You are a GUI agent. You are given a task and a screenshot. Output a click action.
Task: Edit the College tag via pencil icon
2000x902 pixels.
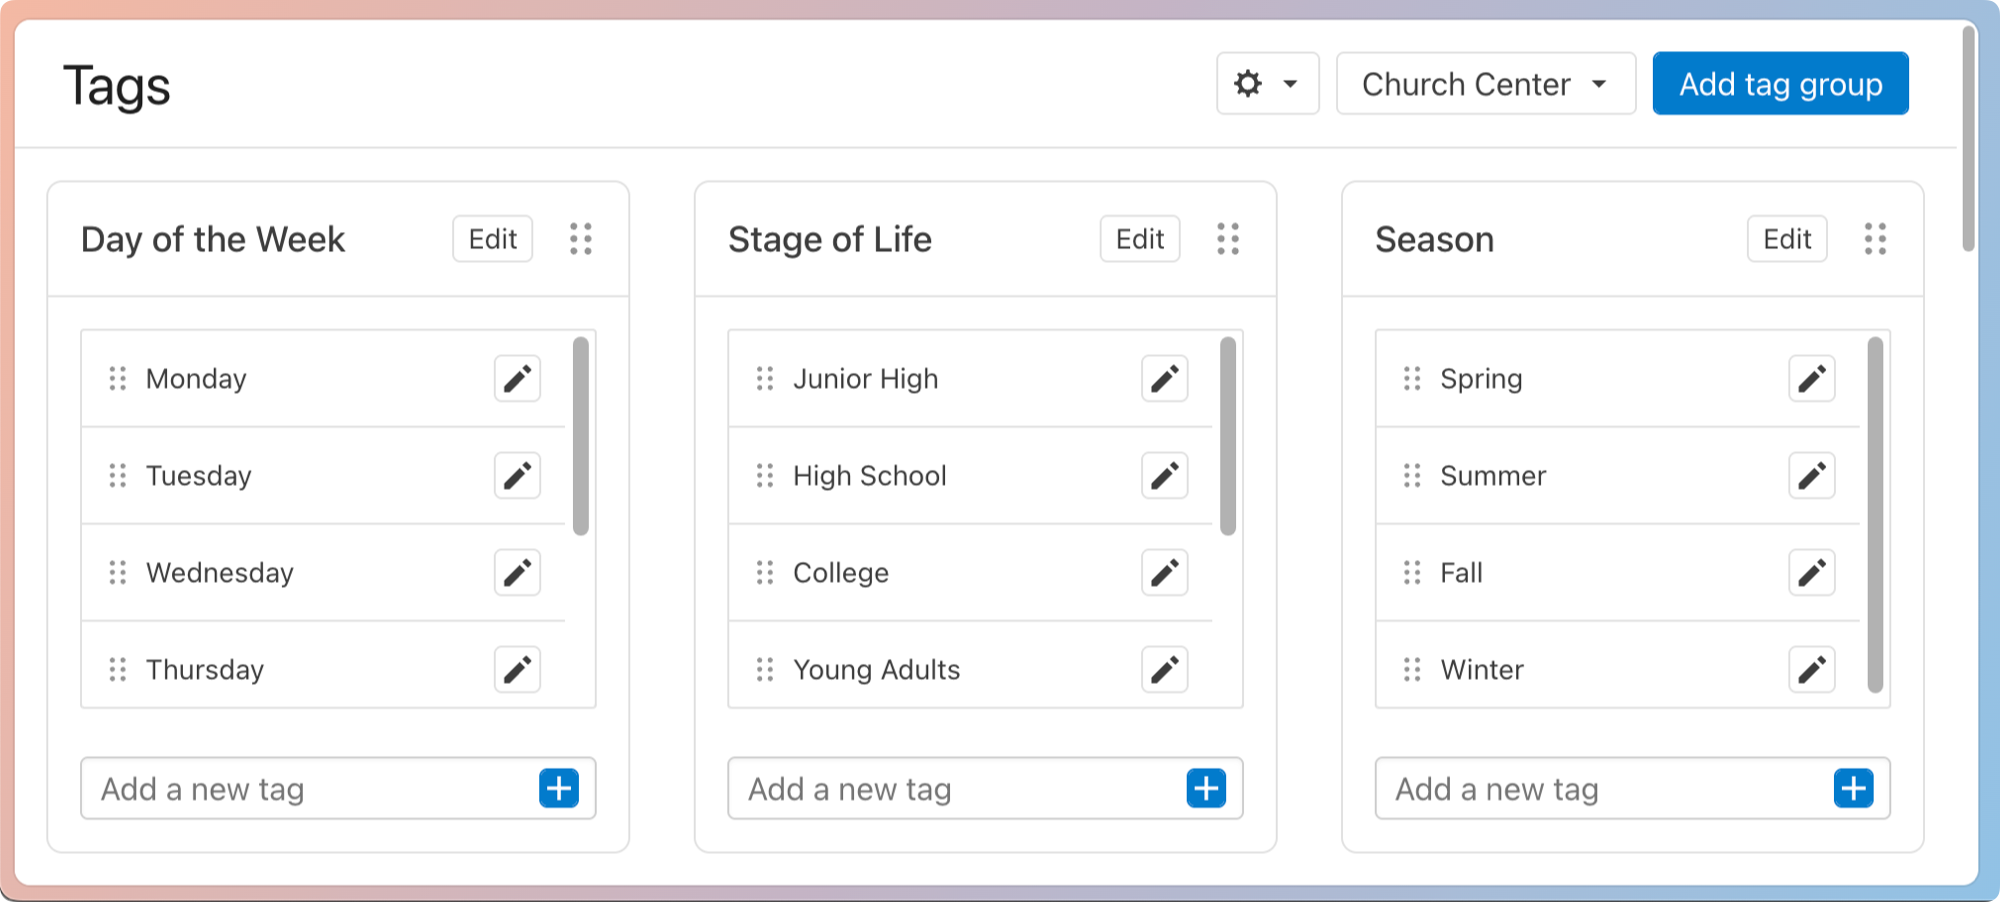[1164, 573]
